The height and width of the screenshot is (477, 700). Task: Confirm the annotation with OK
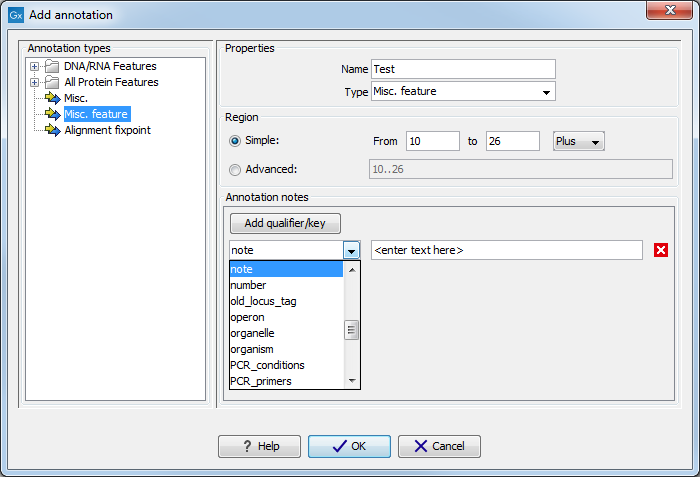349,446
